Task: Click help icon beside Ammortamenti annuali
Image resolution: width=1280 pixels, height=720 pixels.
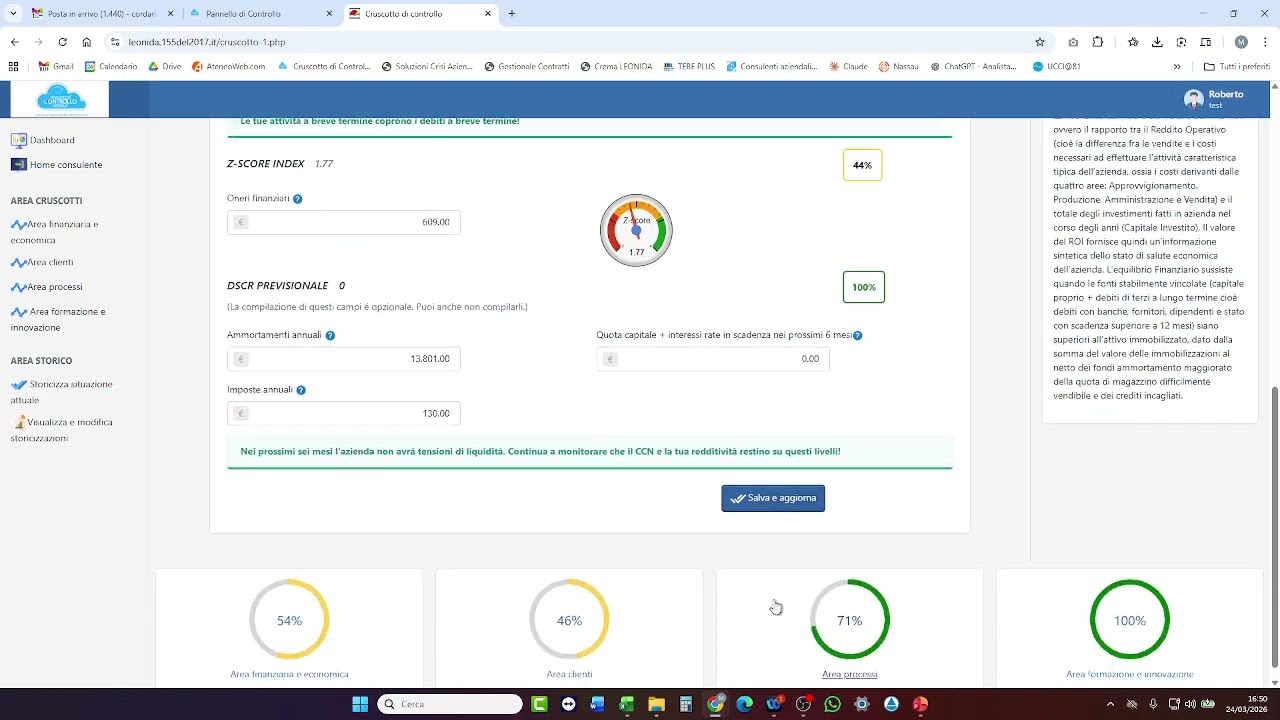Action: (x=330, y=336)
